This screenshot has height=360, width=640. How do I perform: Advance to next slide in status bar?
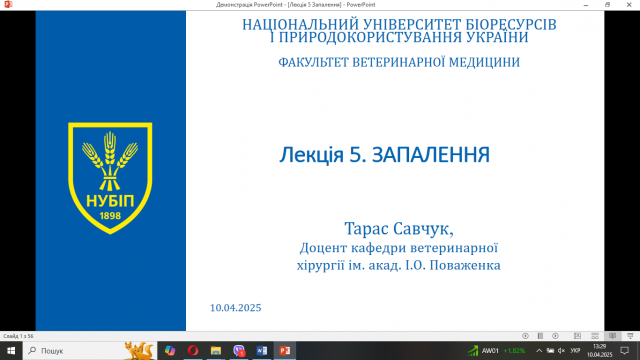tap(556, 336)
